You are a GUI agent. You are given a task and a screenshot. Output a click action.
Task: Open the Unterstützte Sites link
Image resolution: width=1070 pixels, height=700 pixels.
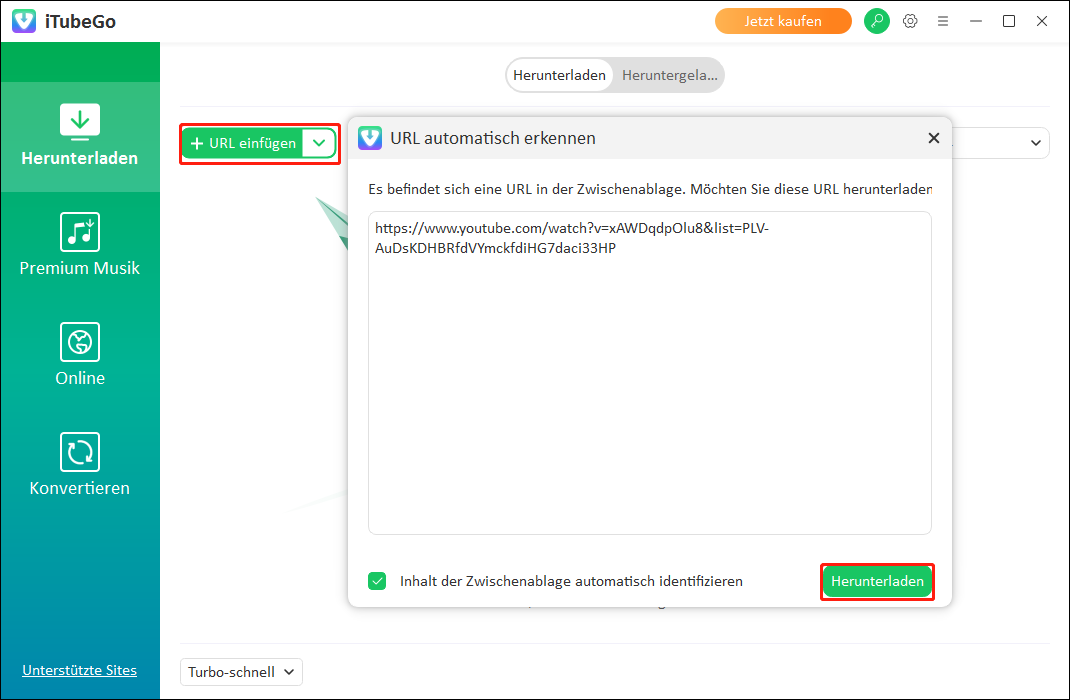(x=79, y=670)
